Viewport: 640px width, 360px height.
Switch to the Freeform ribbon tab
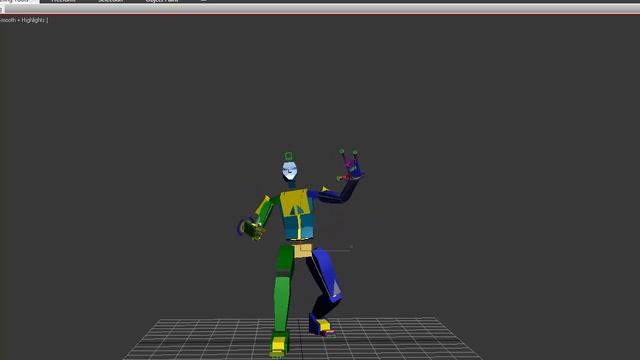click(x=63, y=1)
